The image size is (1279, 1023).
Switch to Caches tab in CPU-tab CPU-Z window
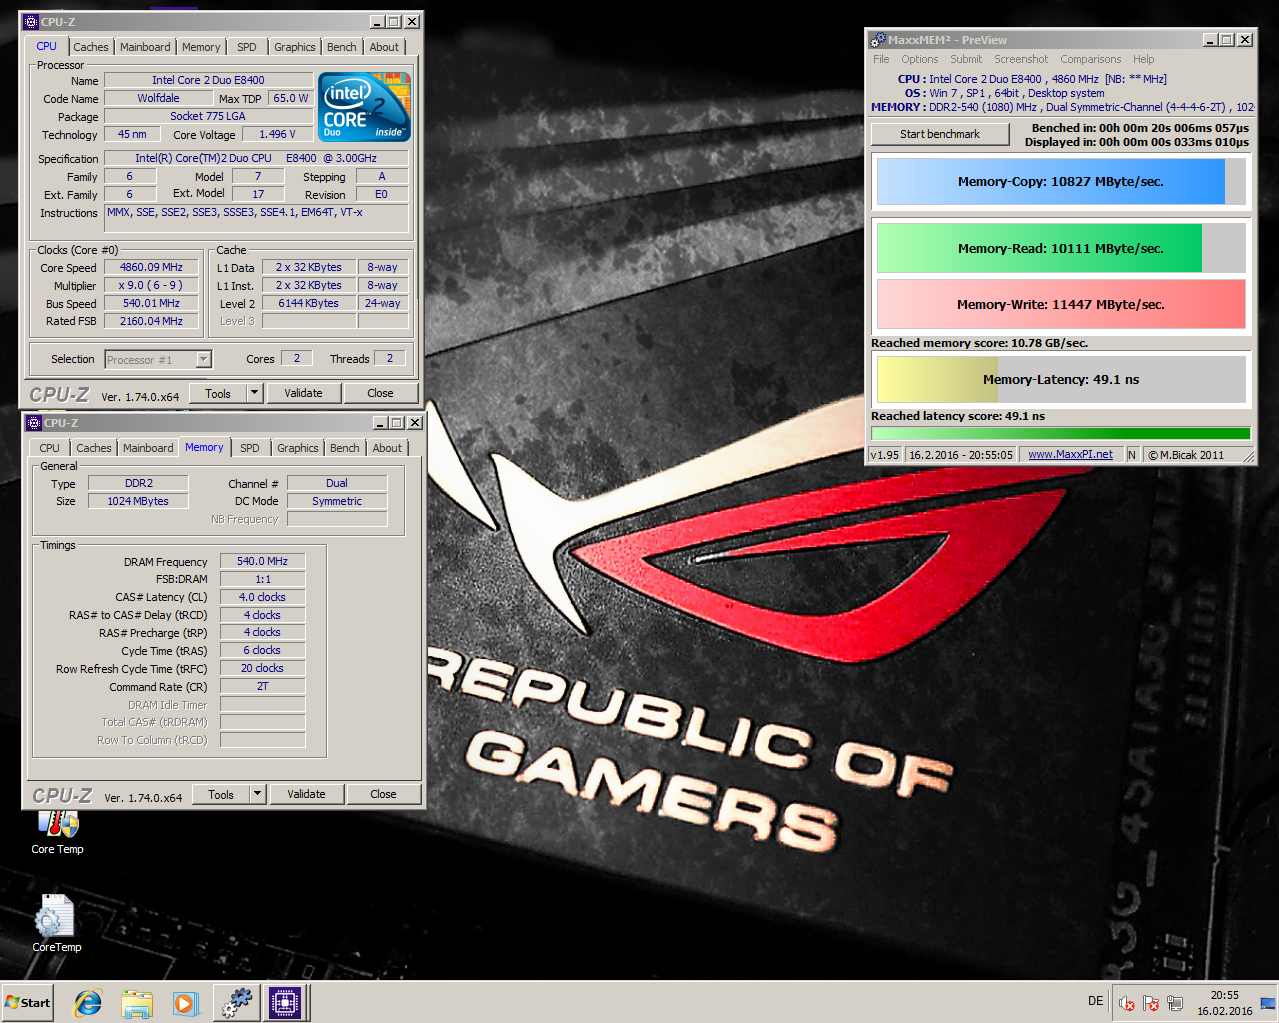90,47
